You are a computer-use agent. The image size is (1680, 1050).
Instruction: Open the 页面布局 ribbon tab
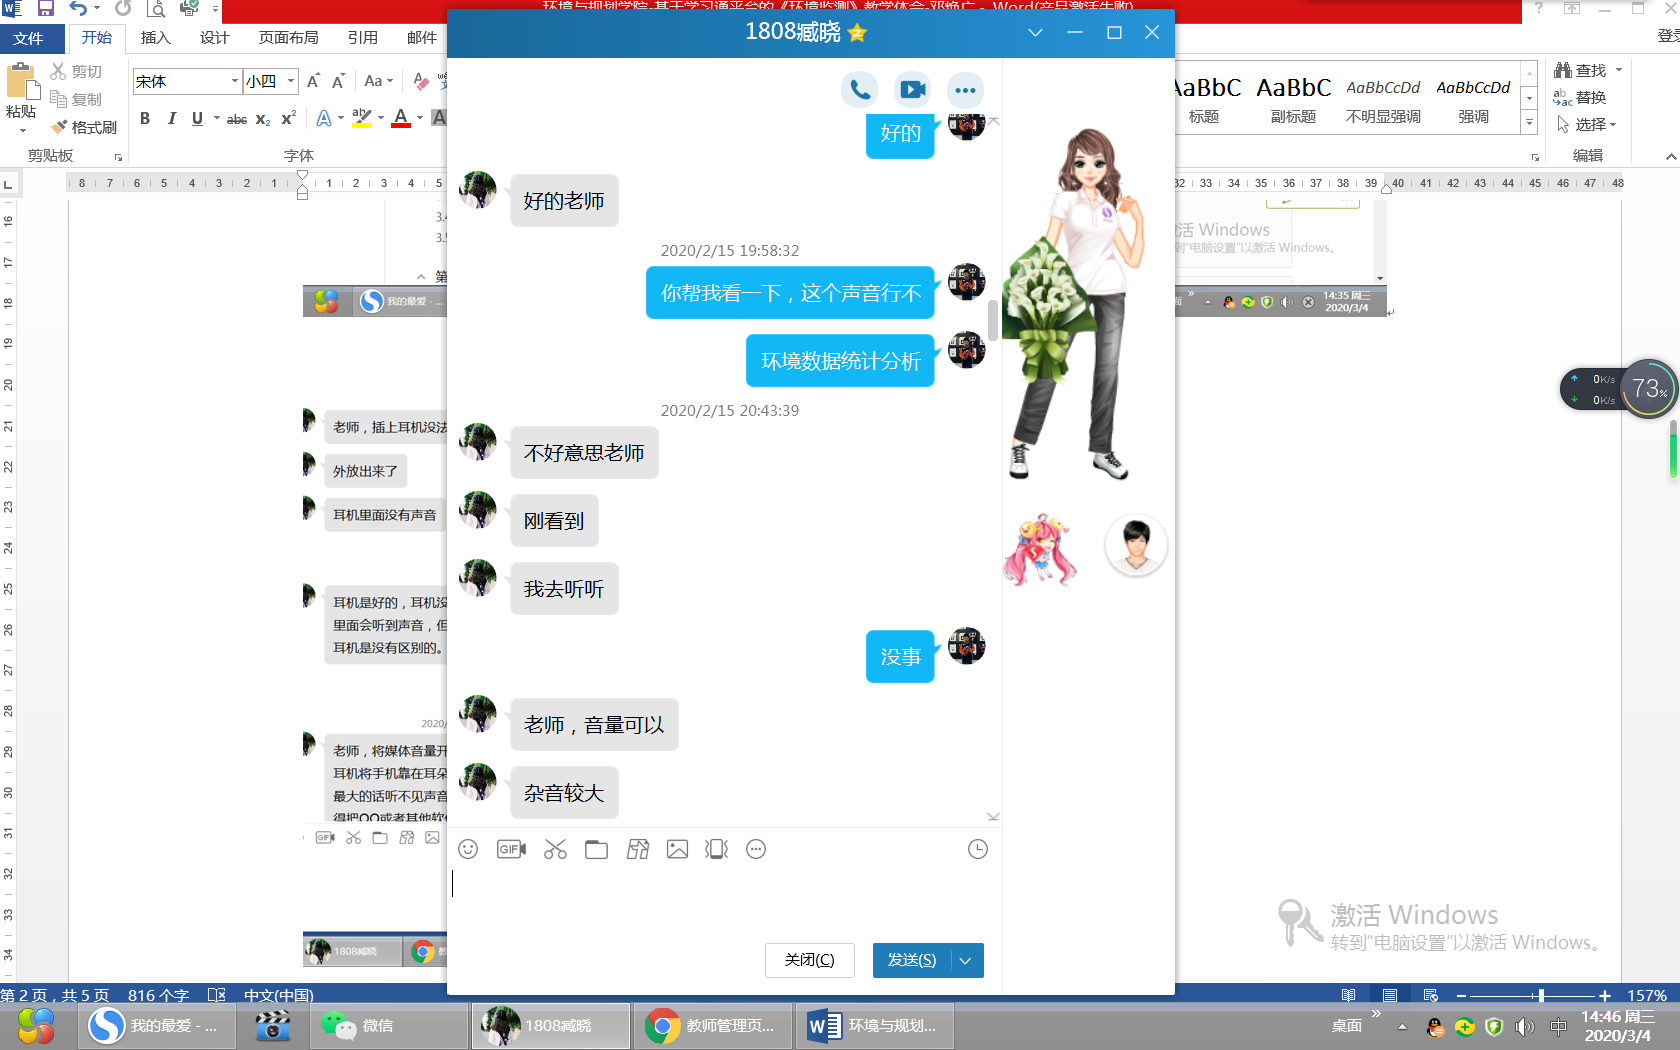[288, 38]
